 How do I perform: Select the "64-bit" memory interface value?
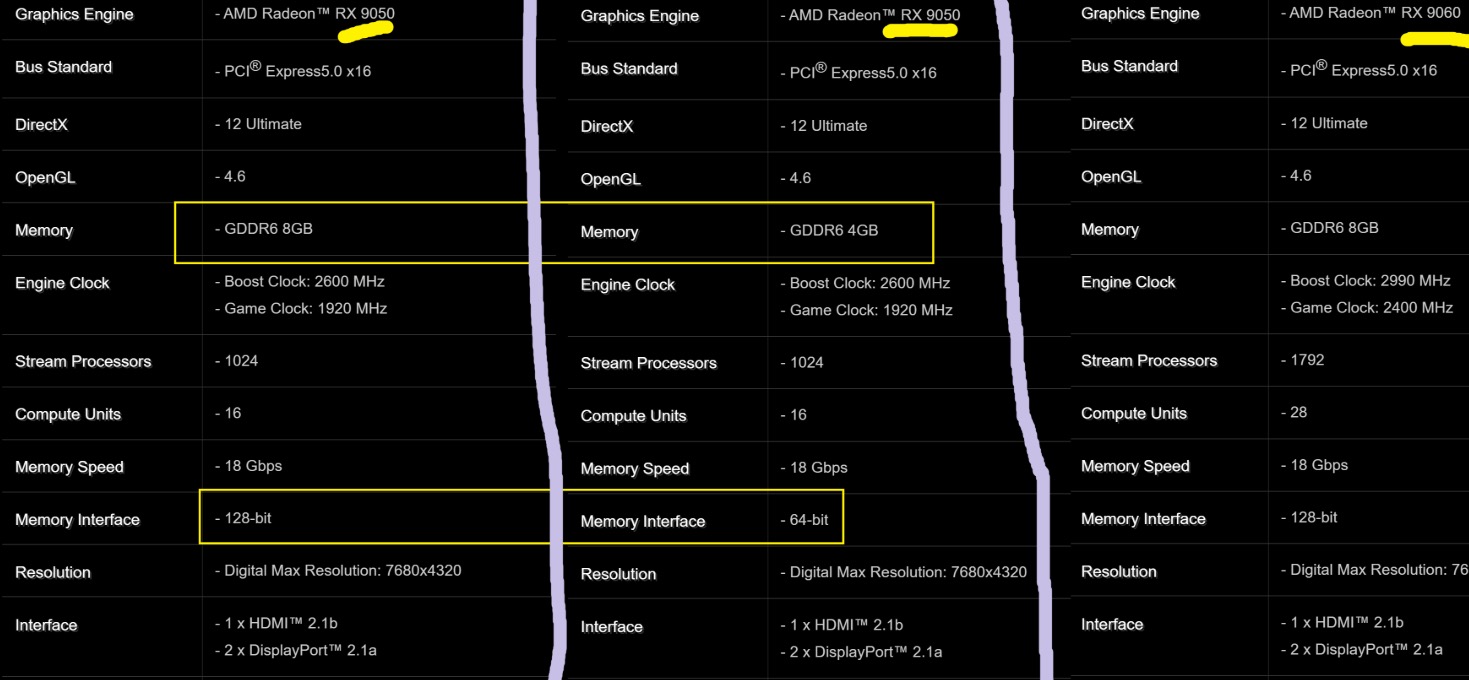click(809, 520)
